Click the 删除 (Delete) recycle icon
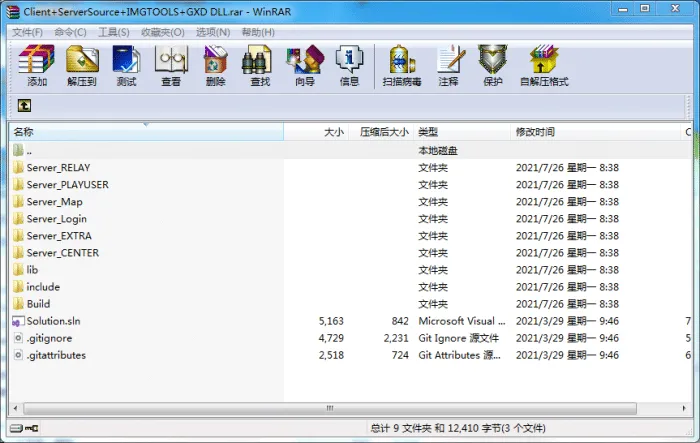The height and width of the screenshot is (443, 700). tap(216, 65)
